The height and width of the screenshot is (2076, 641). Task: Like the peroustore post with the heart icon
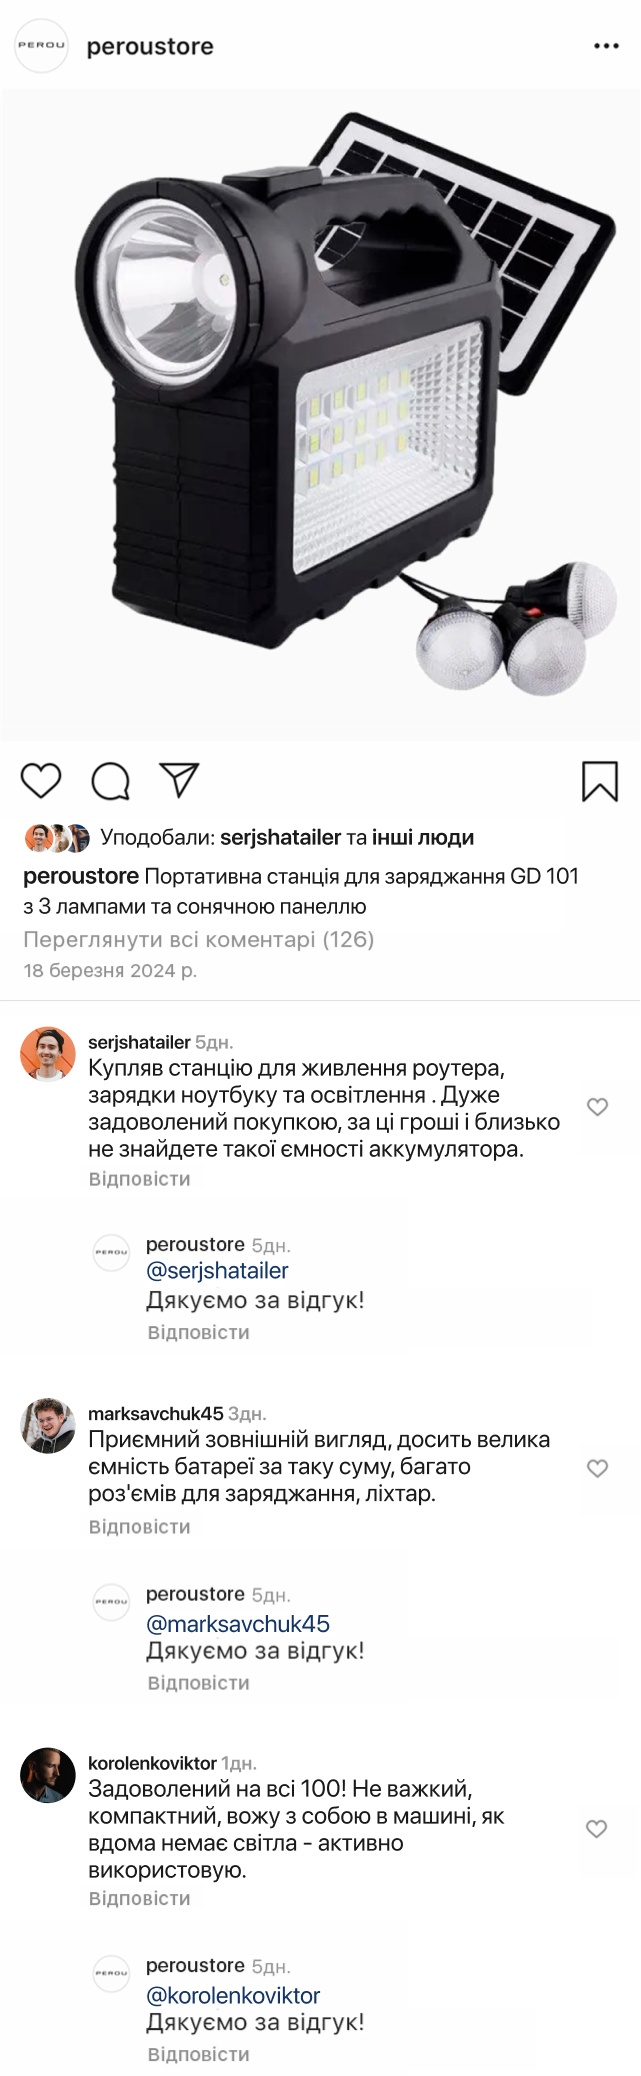click(x=41, y=780)
